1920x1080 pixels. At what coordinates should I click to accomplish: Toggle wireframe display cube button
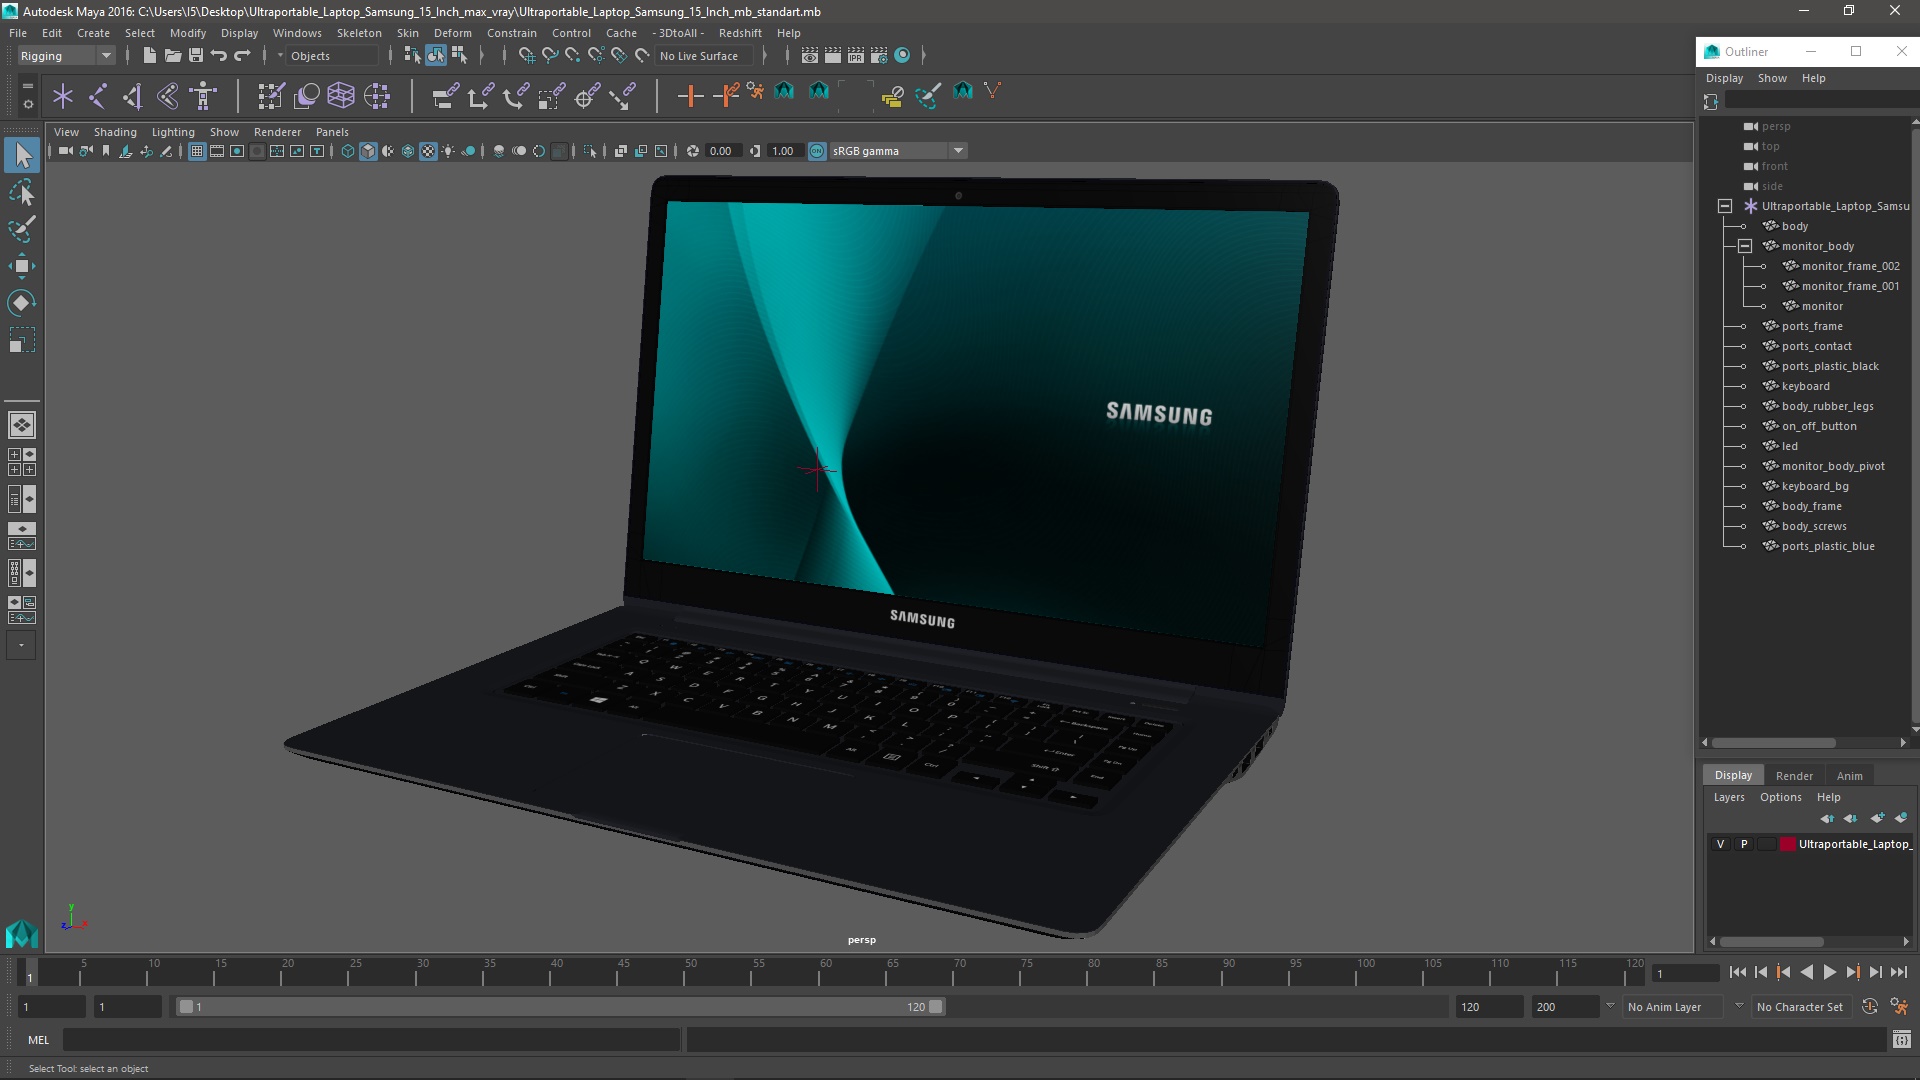(348, 151)
